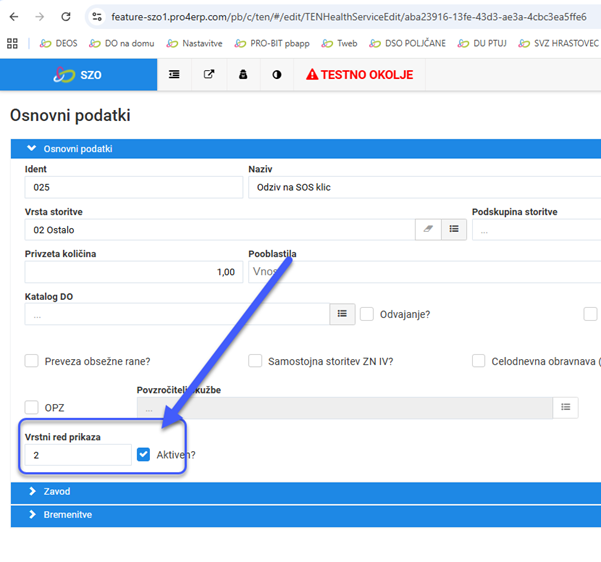The image size is (601, 562).
Task: Click the Vrstni red prikaza field
Action: click(78, 455)
